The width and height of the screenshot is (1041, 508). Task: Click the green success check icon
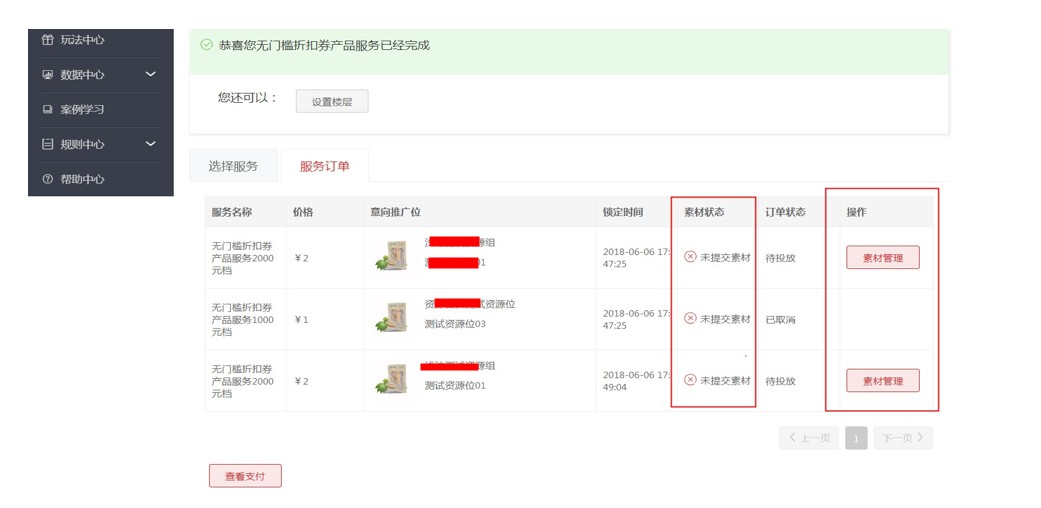tap(206, 45)
